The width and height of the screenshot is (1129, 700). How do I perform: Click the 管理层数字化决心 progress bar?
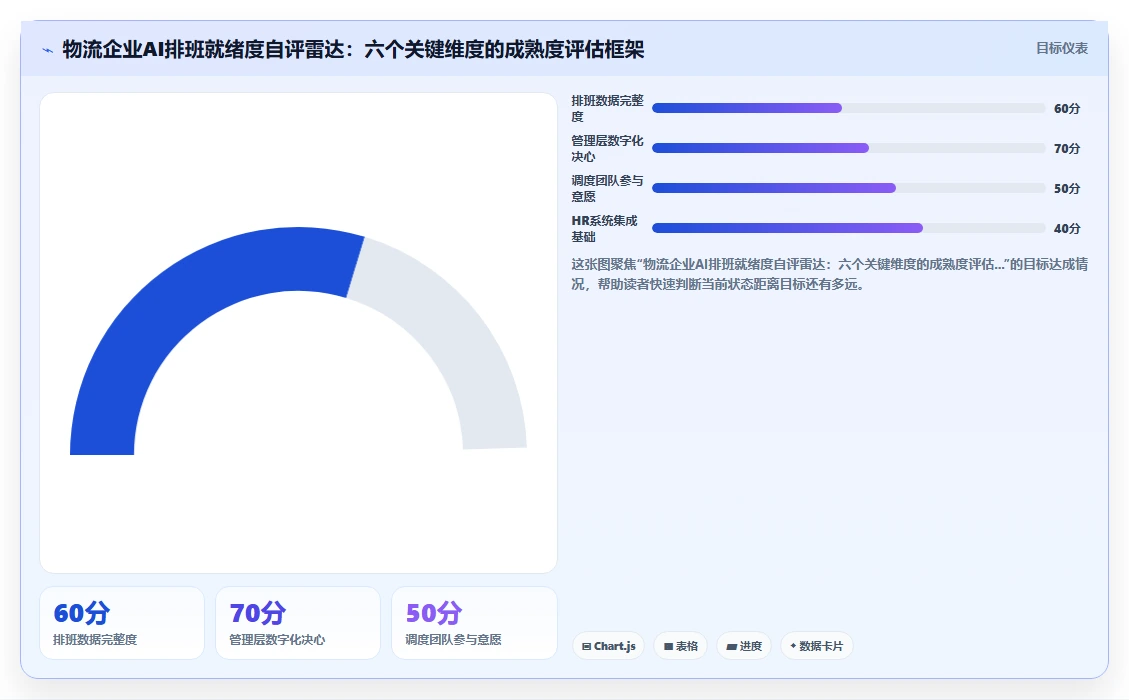tap(848, 148)
